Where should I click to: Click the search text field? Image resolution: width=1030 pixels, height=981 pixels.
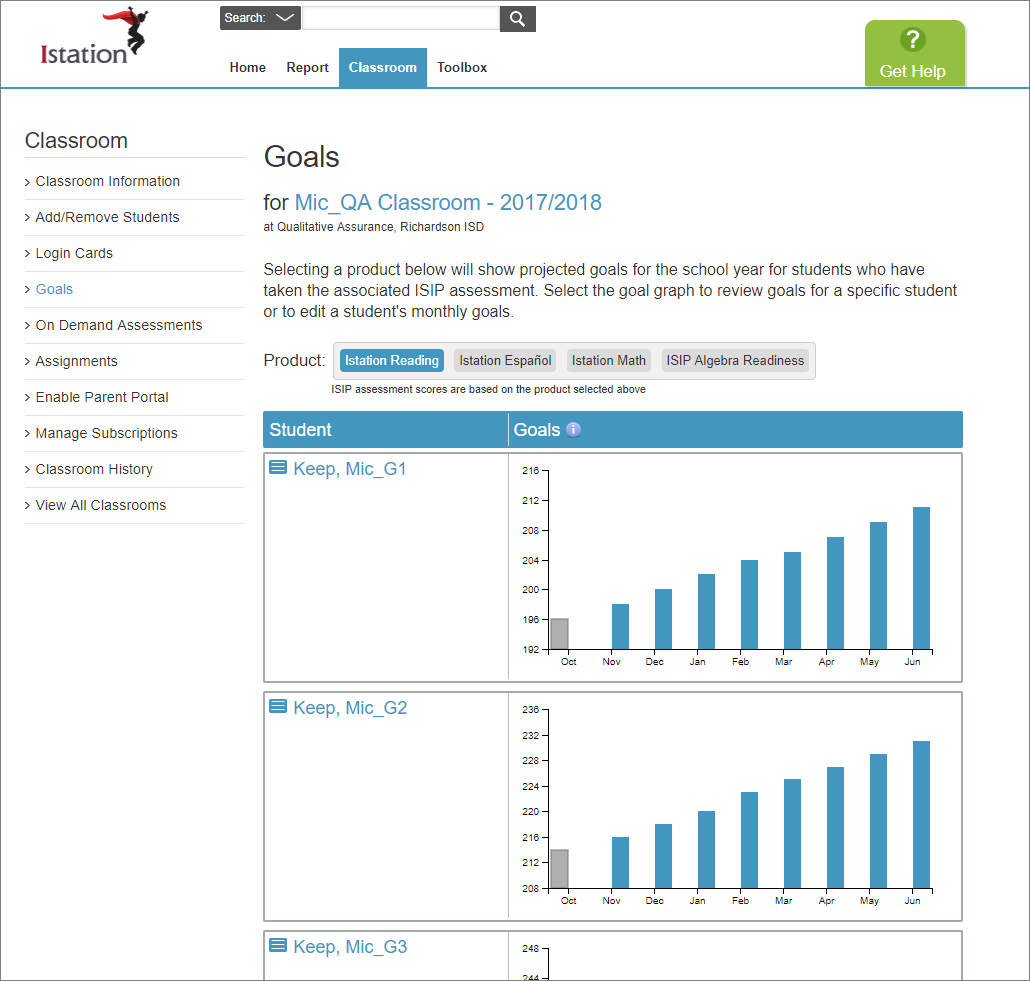[x=401, y=18]
